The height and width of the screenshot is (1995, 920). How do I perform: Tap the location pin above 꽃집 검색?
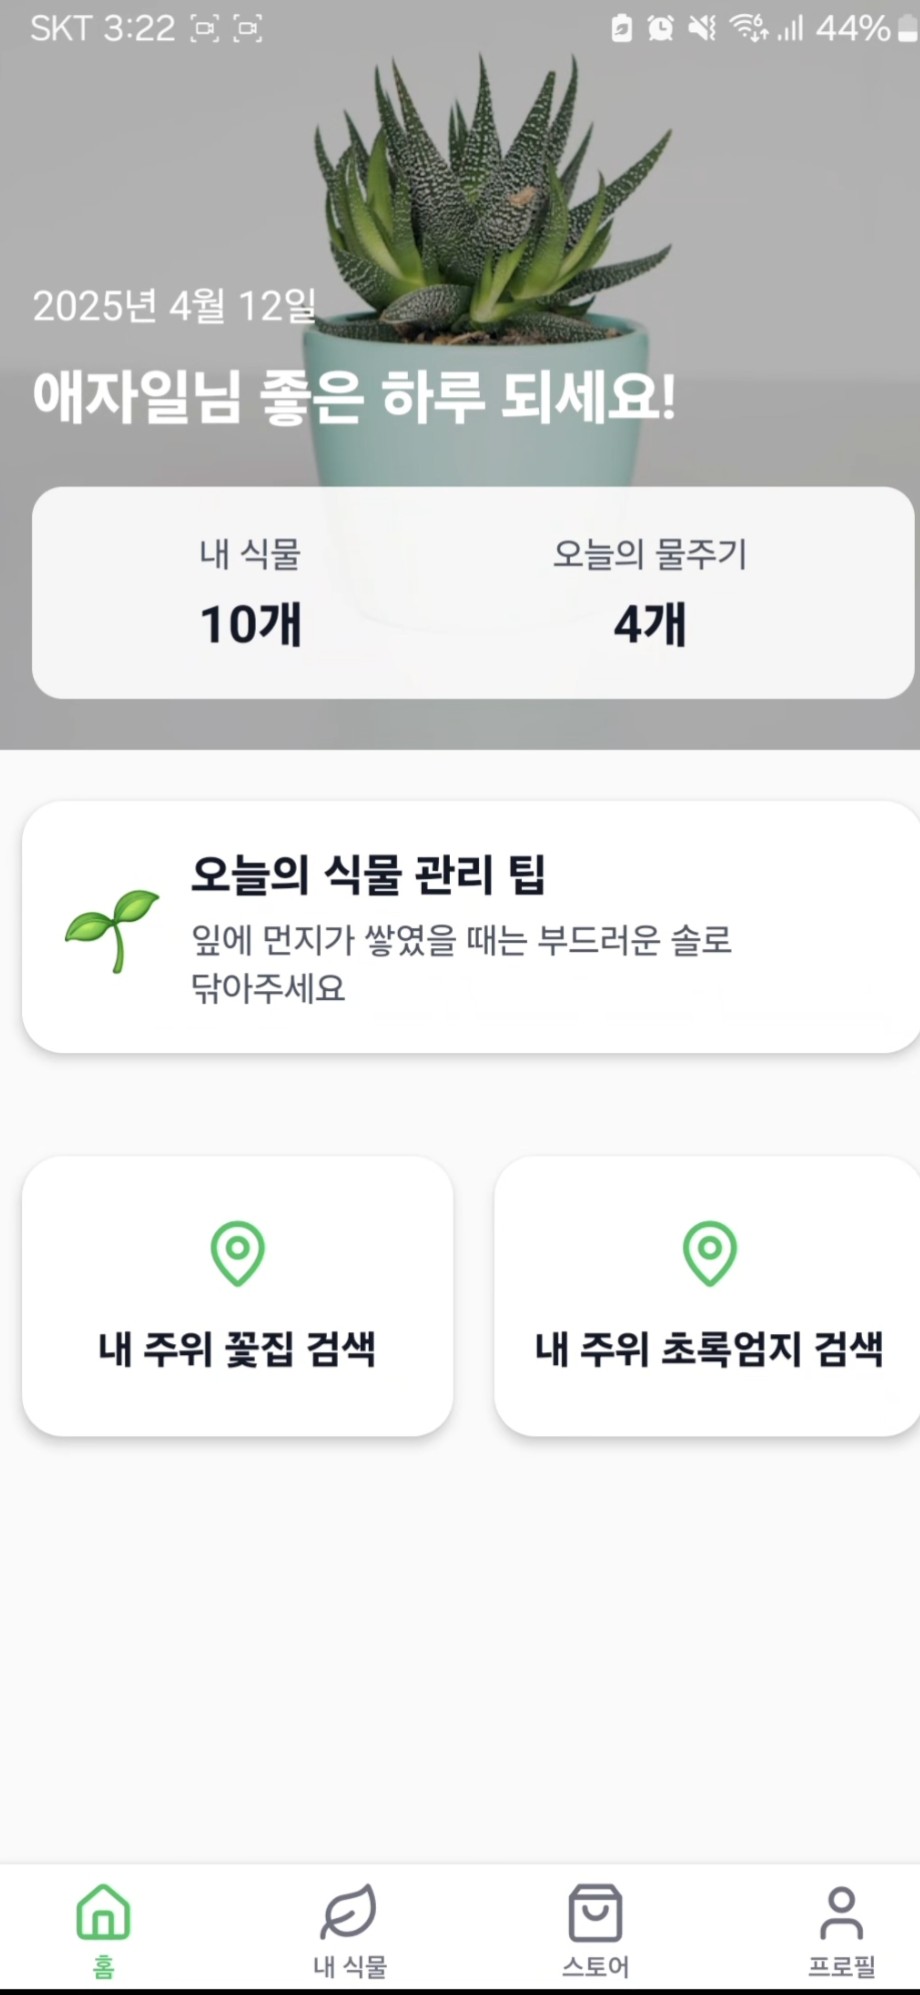238,1253
